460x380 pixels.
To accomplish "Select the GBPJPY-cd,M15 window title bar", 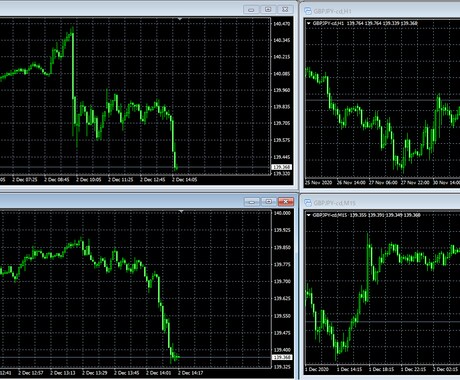I will 382,203.
